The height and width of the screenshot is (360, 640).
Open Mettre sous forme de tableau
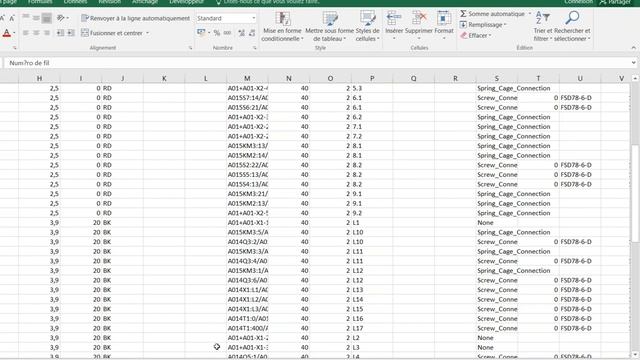329,27
